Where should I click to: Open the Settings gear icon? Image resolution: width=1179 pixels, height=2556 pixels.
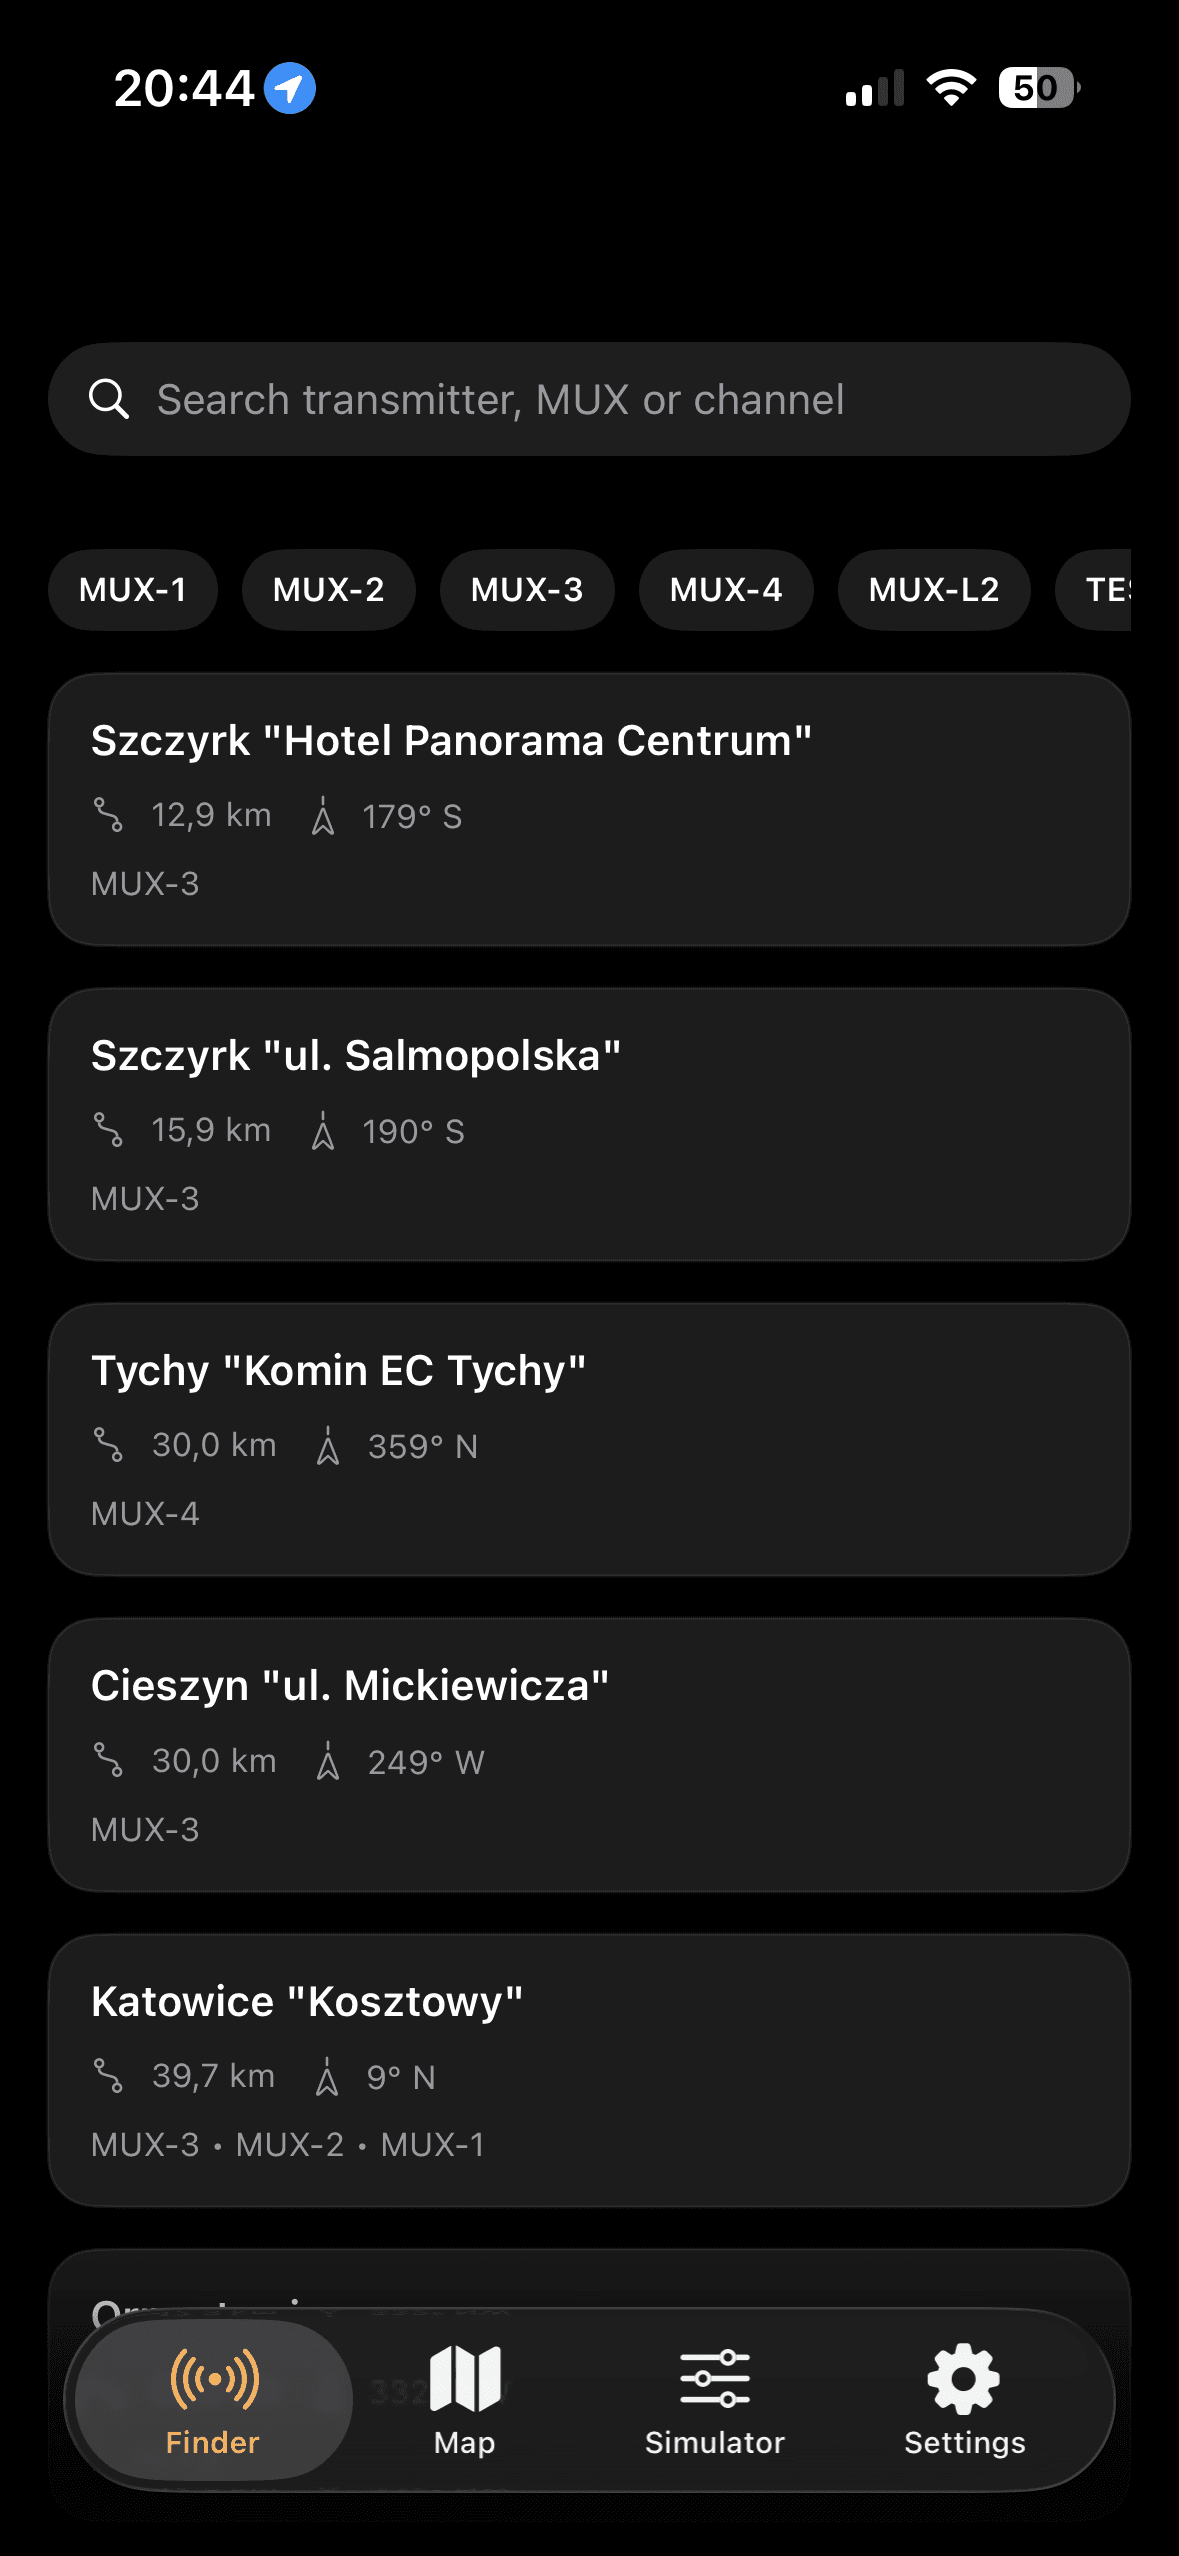(x=964, y=2378)
